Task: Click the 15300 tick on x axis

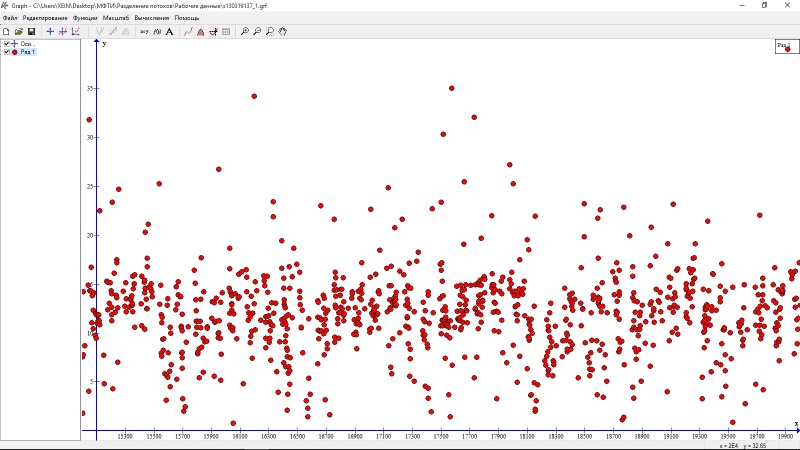Action: 125,437
